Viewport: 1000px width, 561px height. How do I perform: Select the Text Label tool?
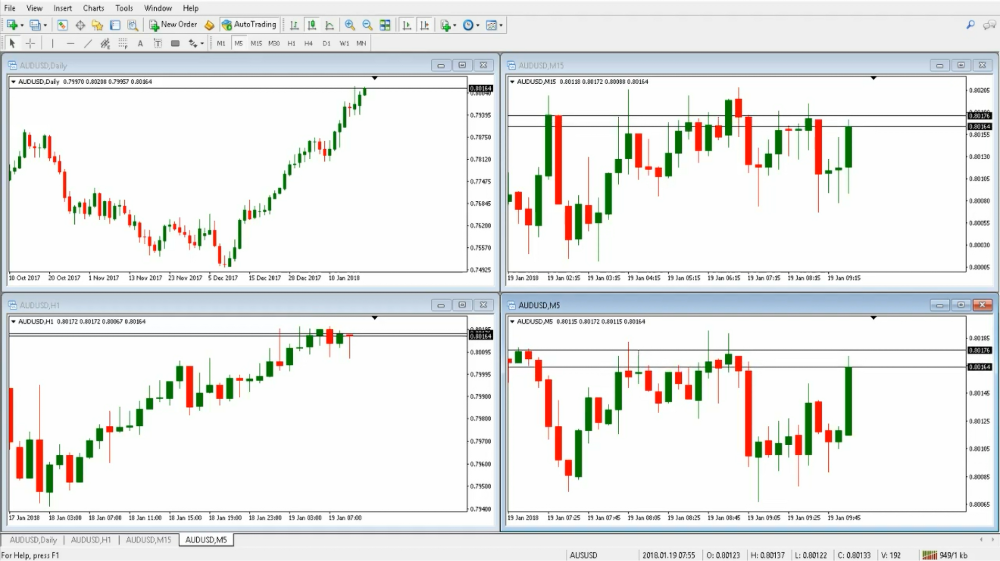click(x=158, y=43)
